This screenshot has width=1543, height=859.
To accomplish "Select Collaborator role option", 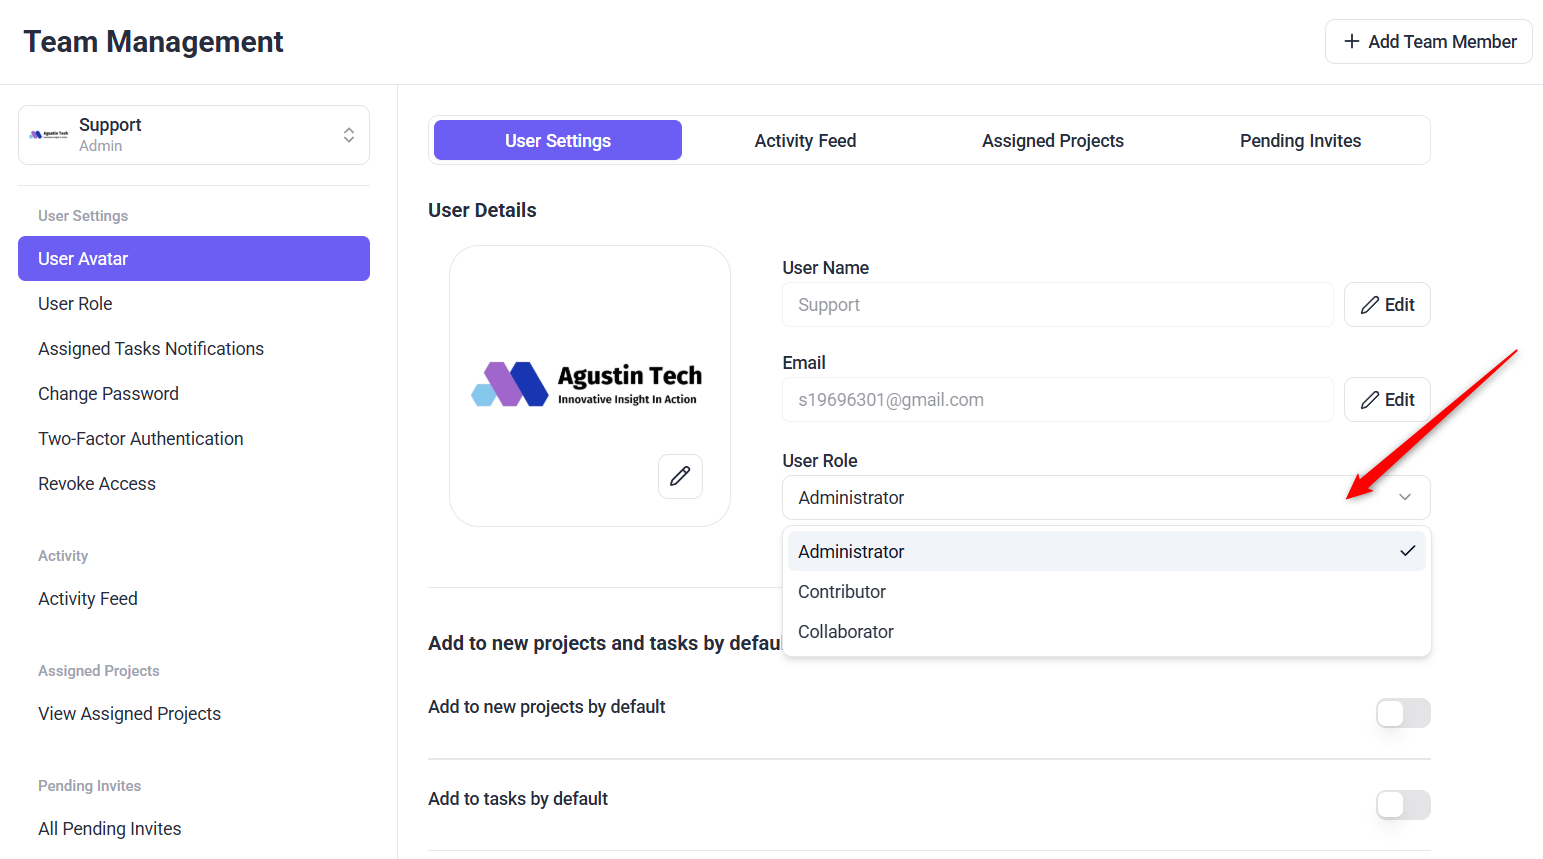I will 846,632.
